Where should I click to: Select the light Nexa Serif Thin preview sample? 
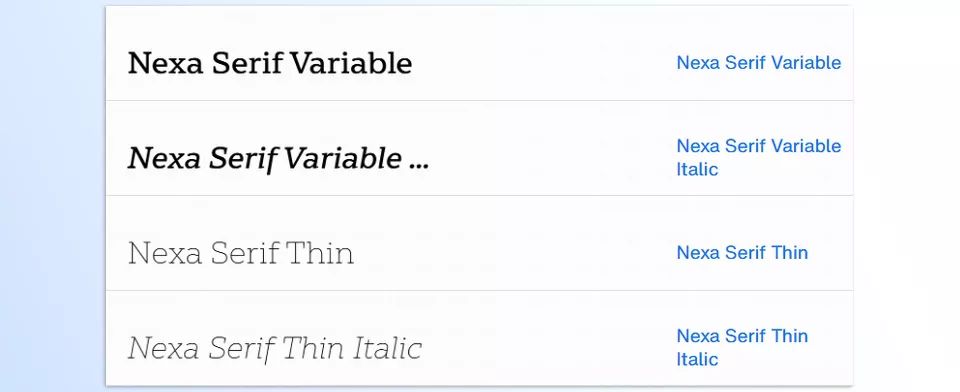click(241, 253)
